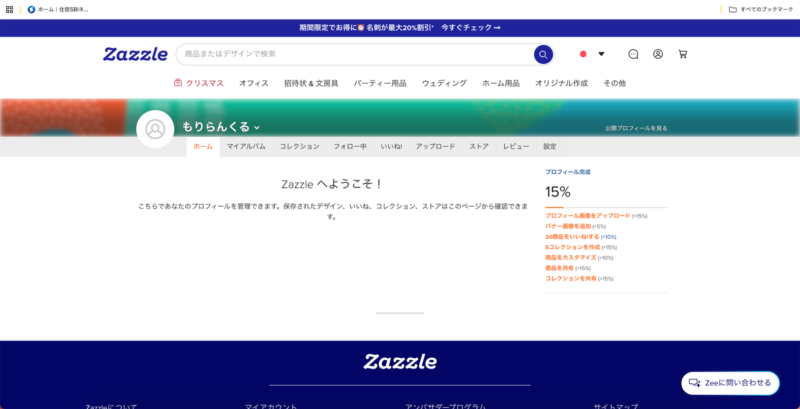Screen dimensions: 800x409
Task: Click the blue search magnifier button
Action: point(543,55)
